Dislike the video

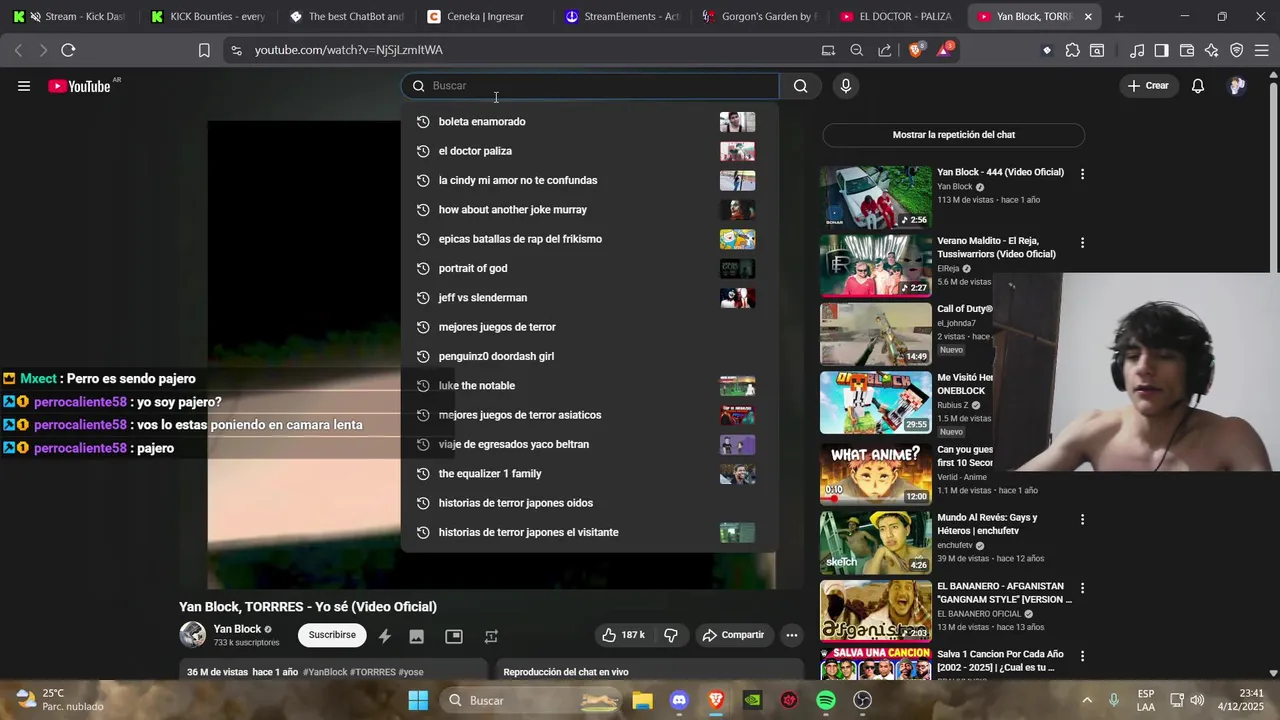pos(671,635)
